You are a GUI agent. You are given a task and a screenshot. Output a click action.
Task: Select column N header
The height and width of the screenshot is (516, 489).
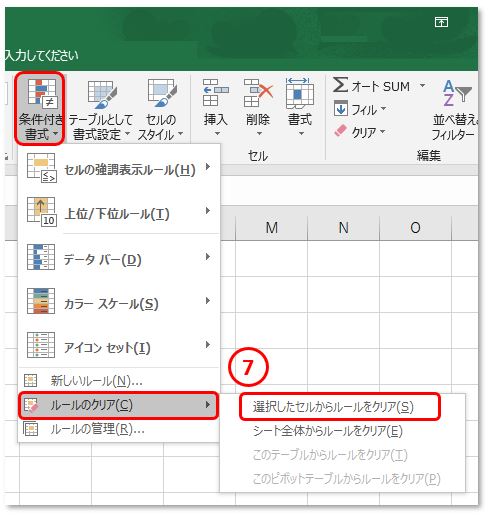[344, 228]
